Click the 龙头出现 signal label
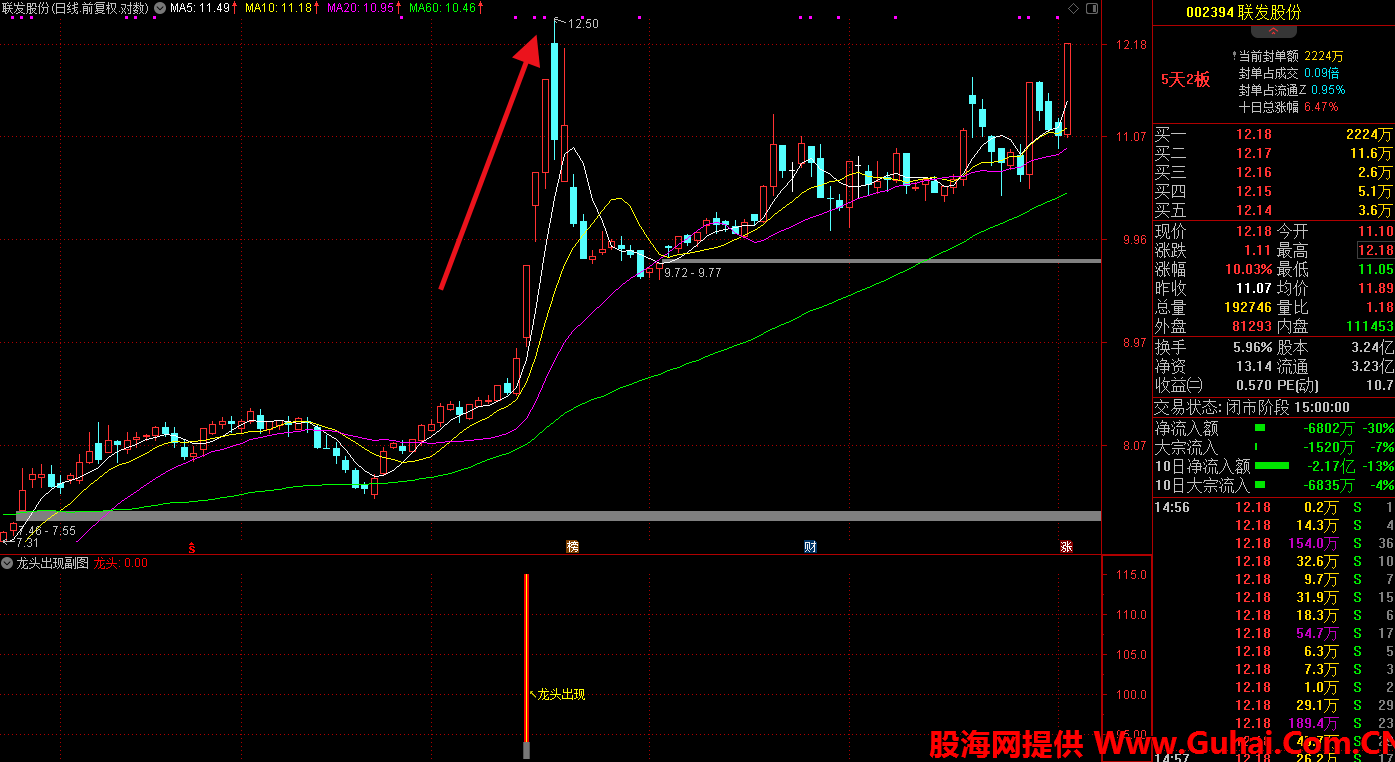 (x=560, y=694)
